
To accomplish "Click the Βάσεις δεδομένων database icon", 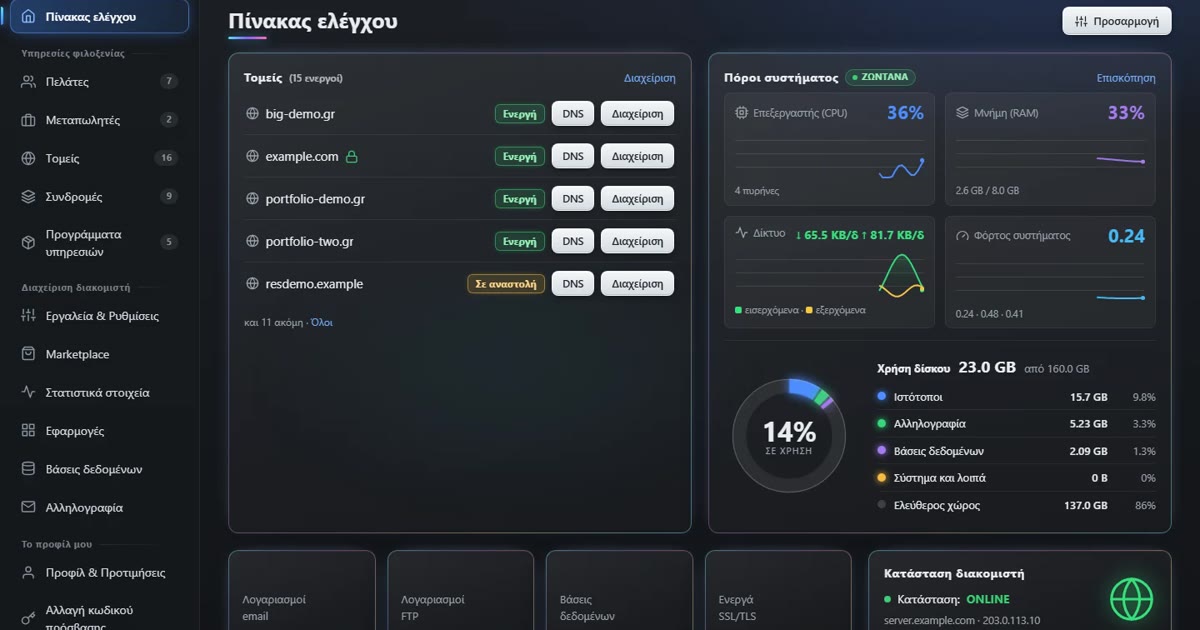I will tap(28, 469).
